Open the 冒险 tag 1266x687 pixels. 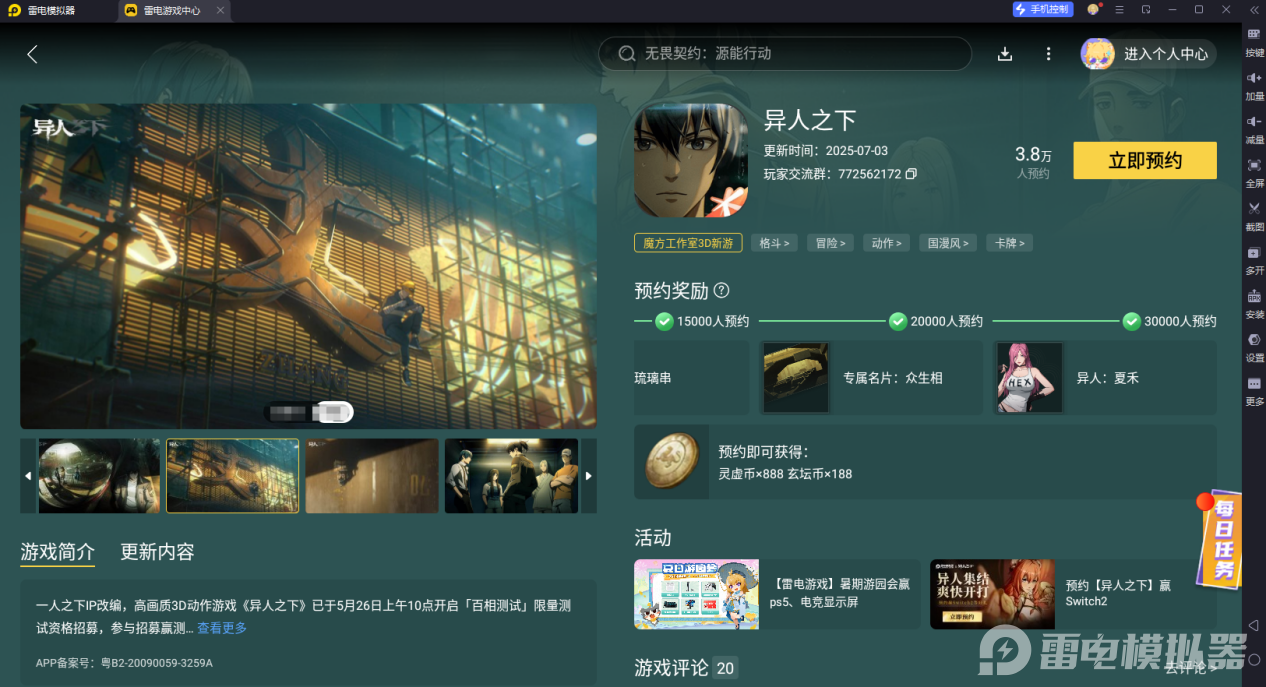click(830, 243)
